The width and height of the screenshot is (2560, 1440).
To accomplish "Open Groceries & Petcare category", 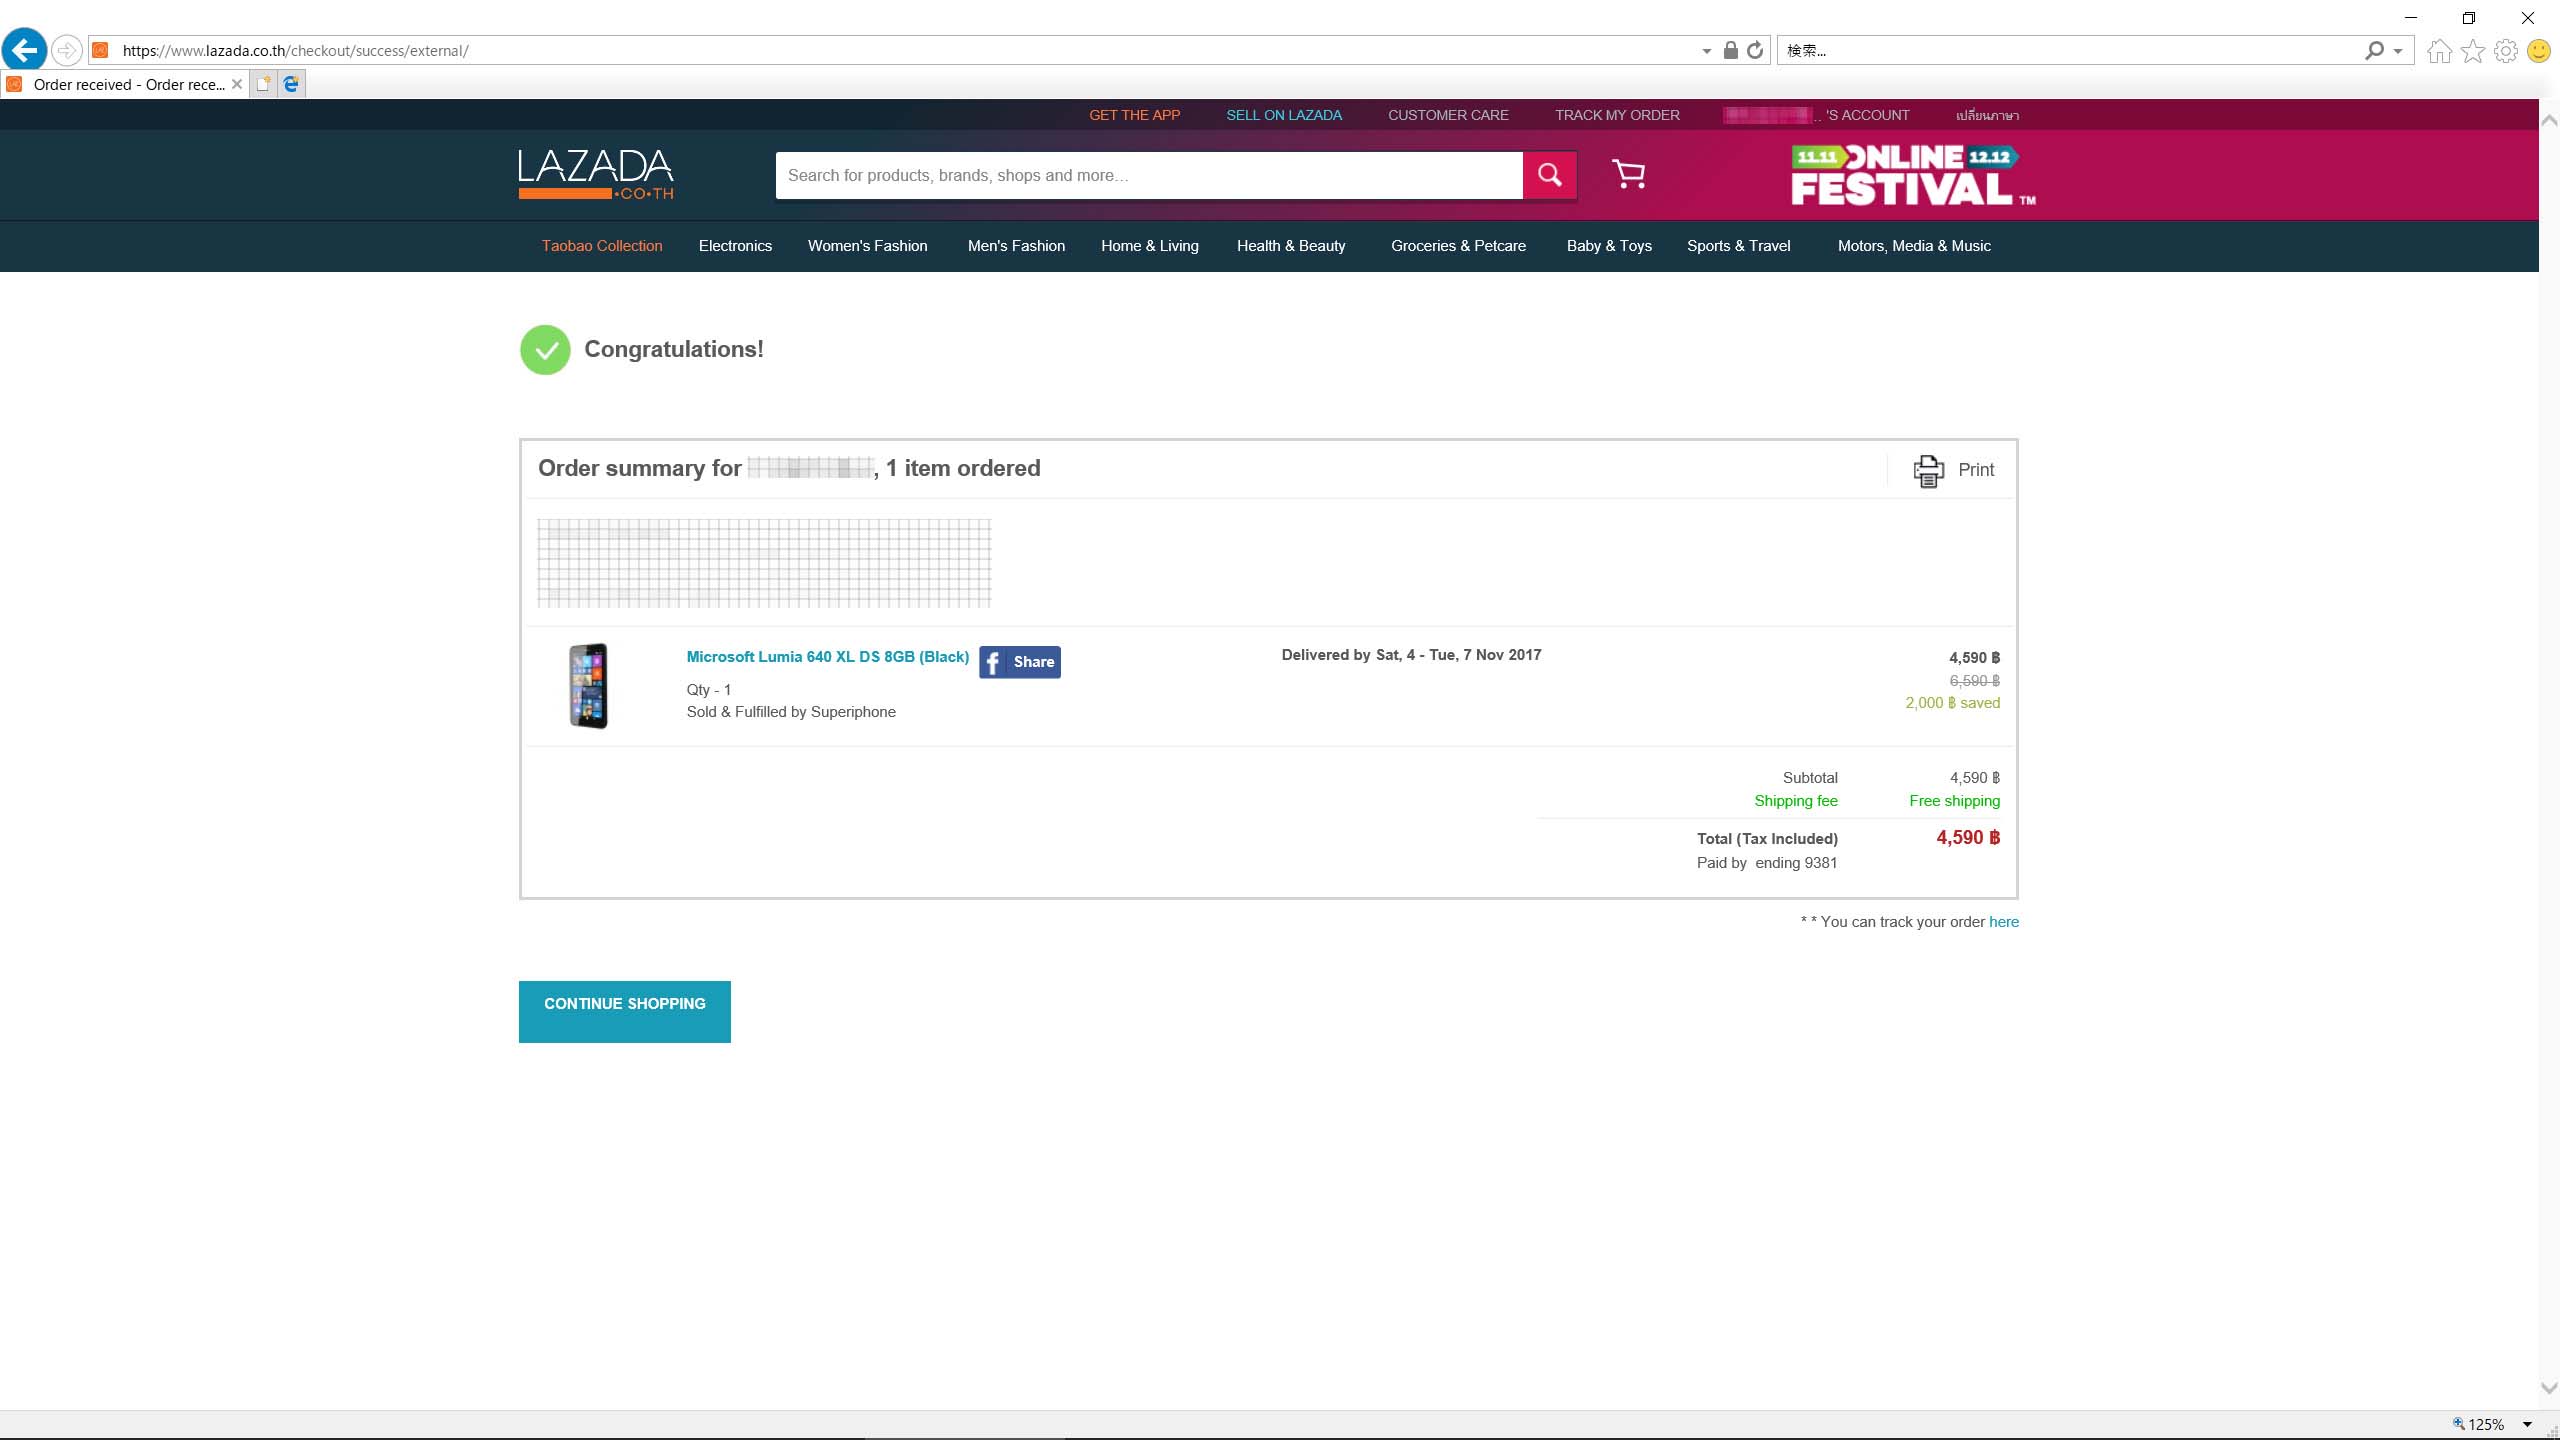I will [x=1458, y=246].
